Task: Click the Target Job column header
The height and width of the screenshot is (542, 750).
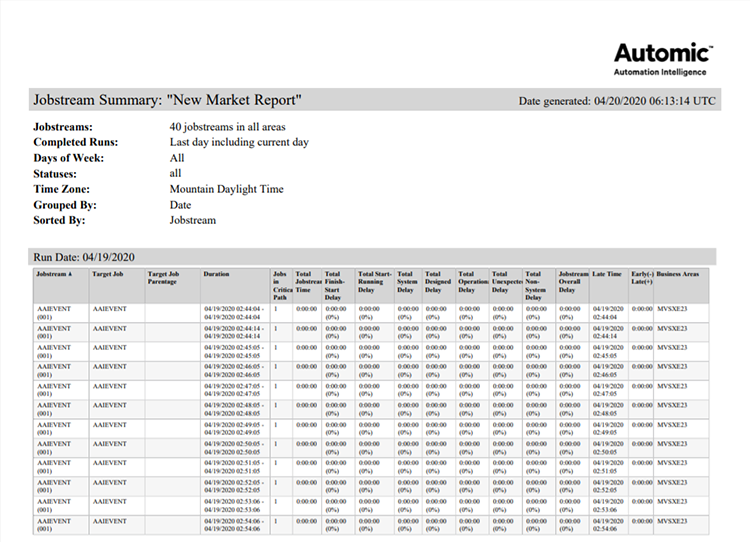Action: [x=109, y=274]
